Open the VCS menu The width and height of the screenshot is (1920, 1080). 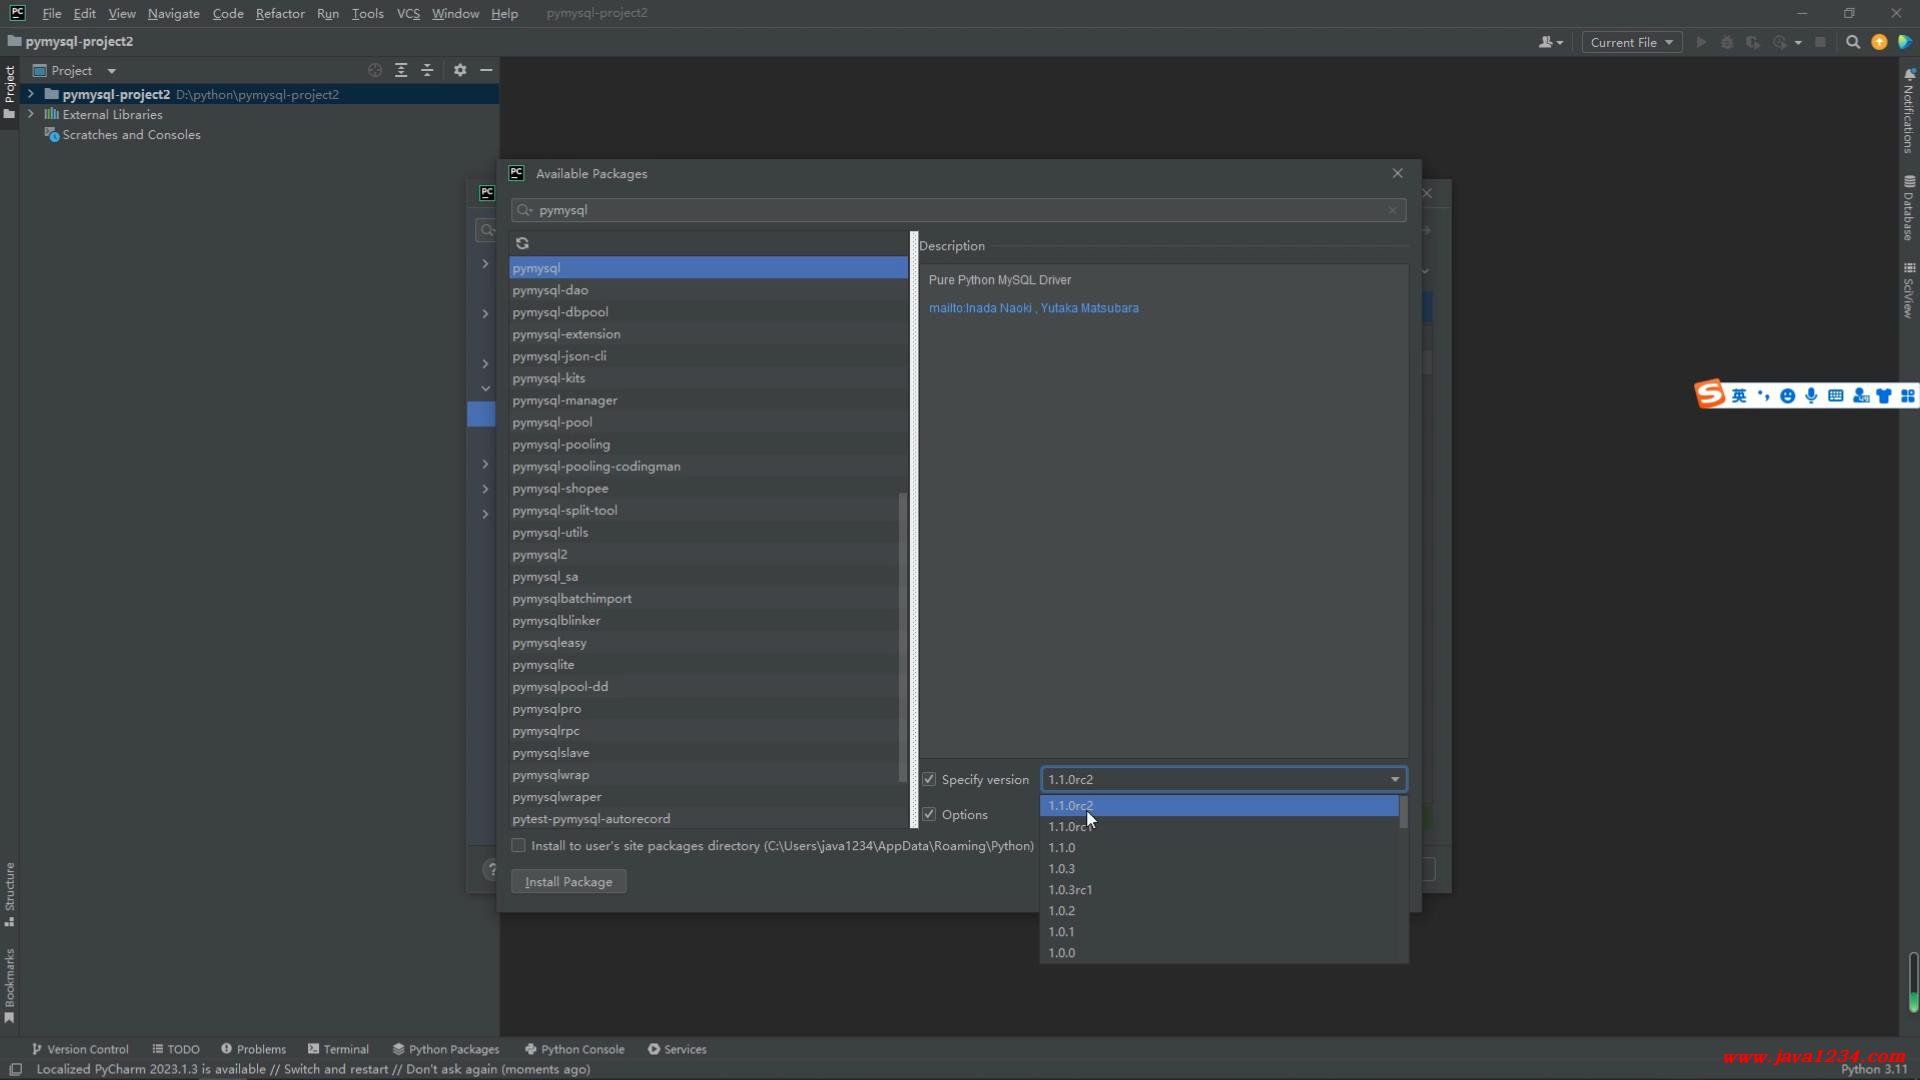(x=408, y=13)
